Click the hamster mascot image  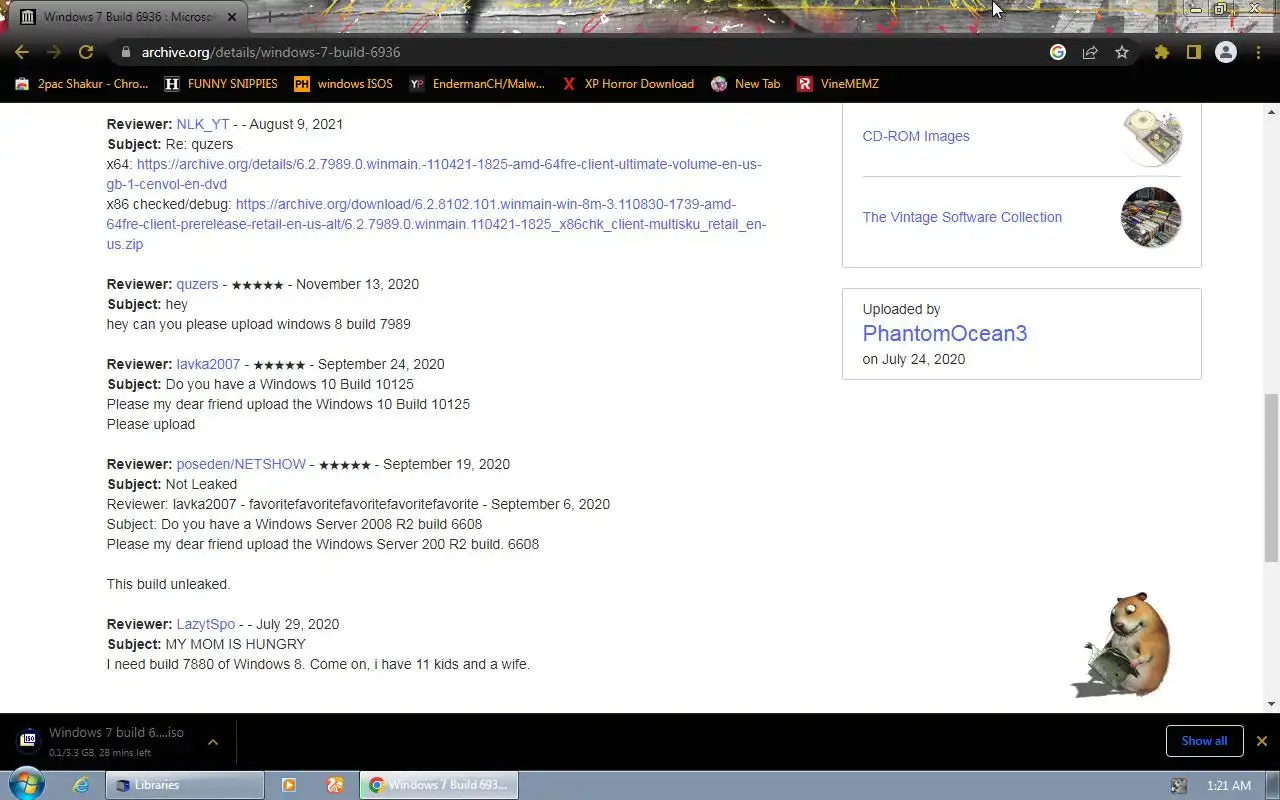pos(1122,644)
